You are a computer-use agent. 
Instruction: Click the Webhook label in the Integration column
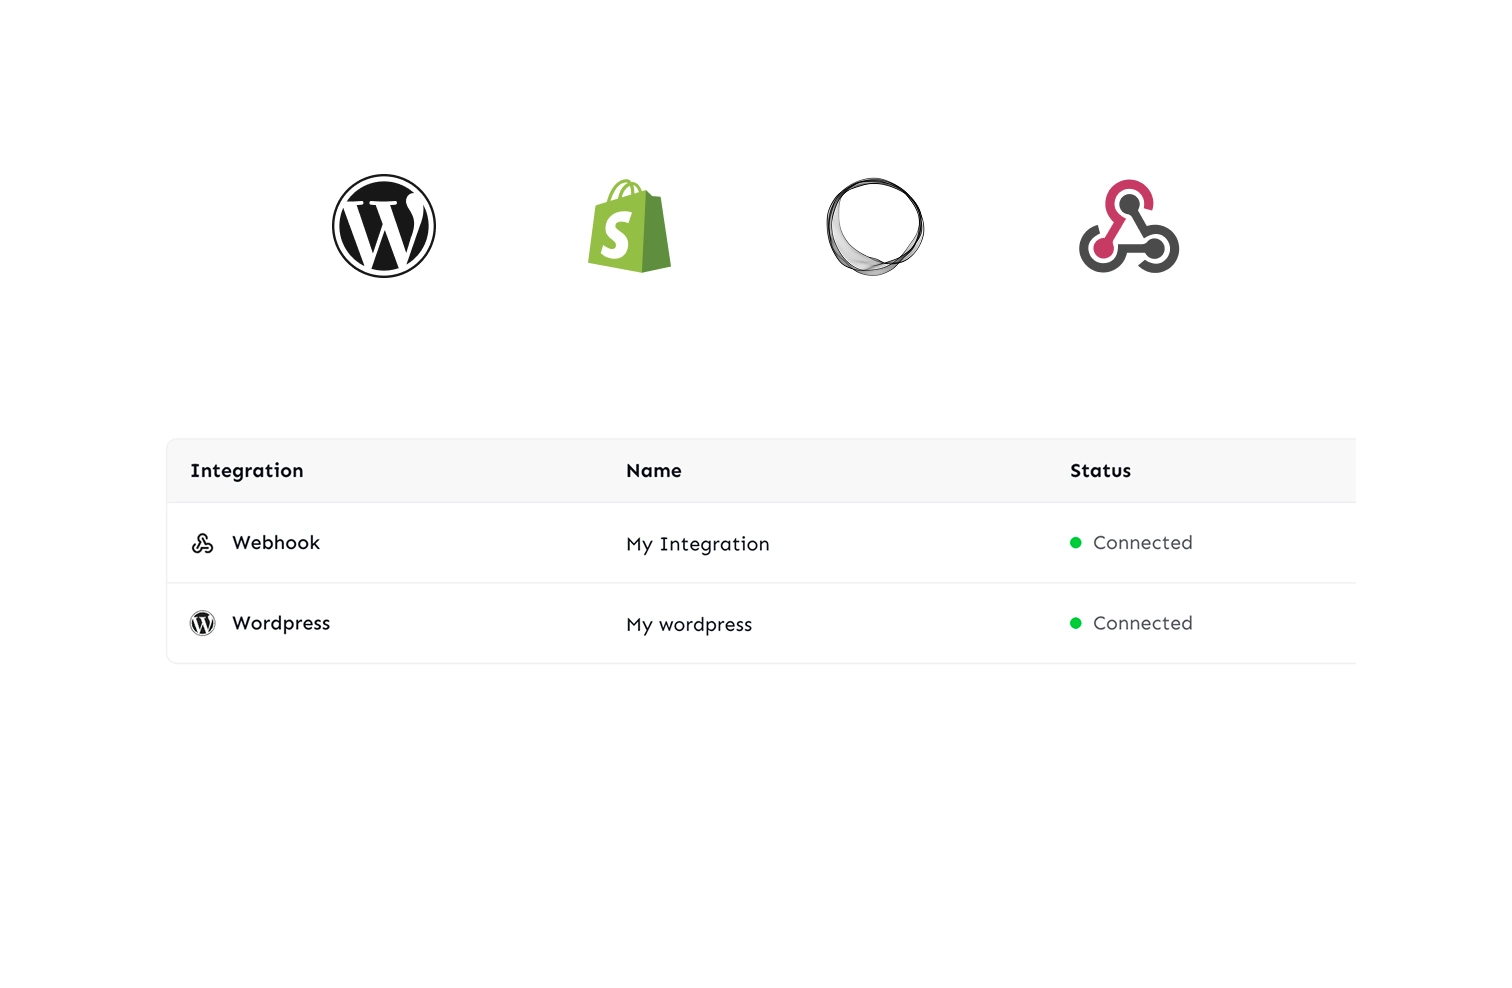[x=276, y=543]
